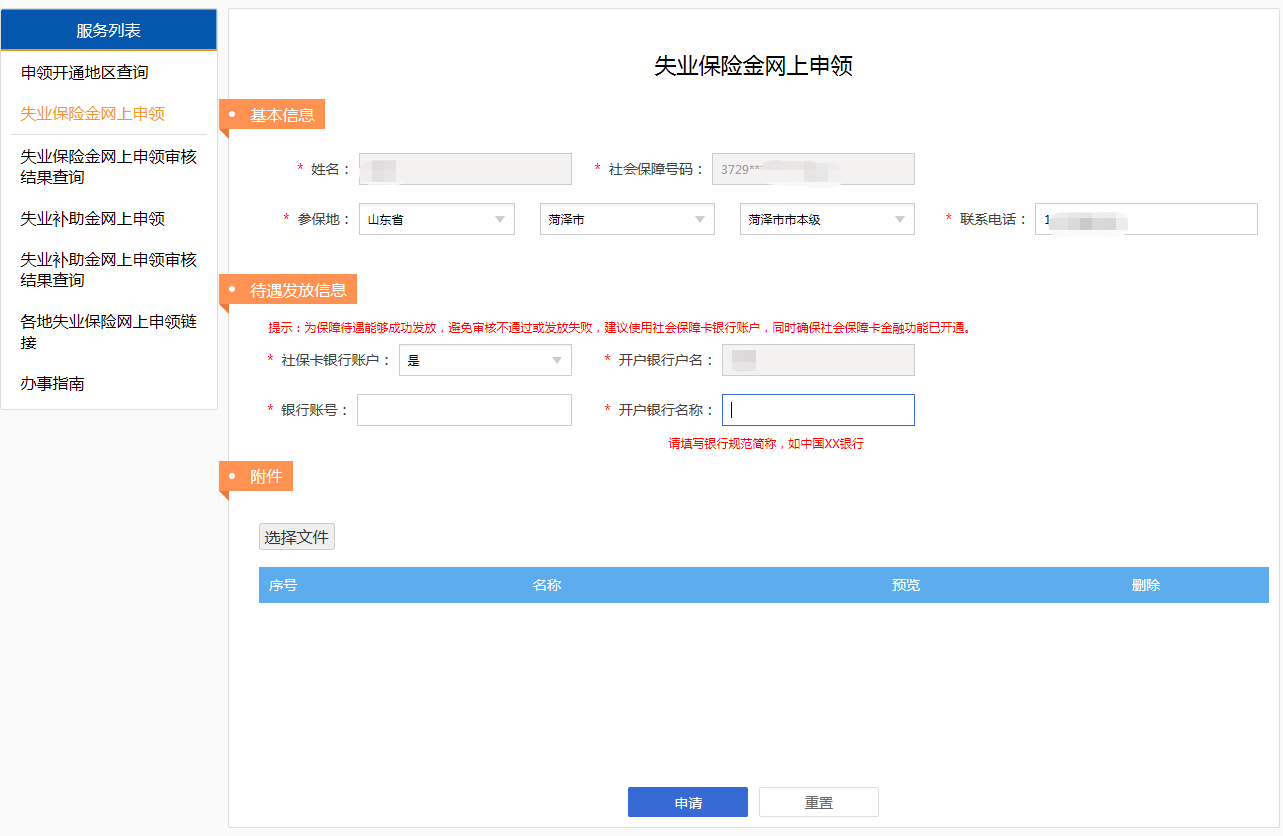This screenshot has height=836, width=1283.
Task: Expand the 山东省 province dropdown
Action: coord(436,219)
